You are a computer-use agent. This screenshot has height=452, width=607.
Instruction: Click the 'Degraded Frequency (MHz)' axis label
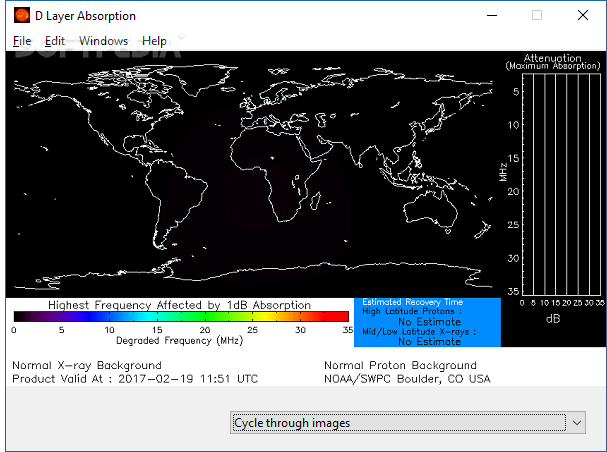[180, 341]
